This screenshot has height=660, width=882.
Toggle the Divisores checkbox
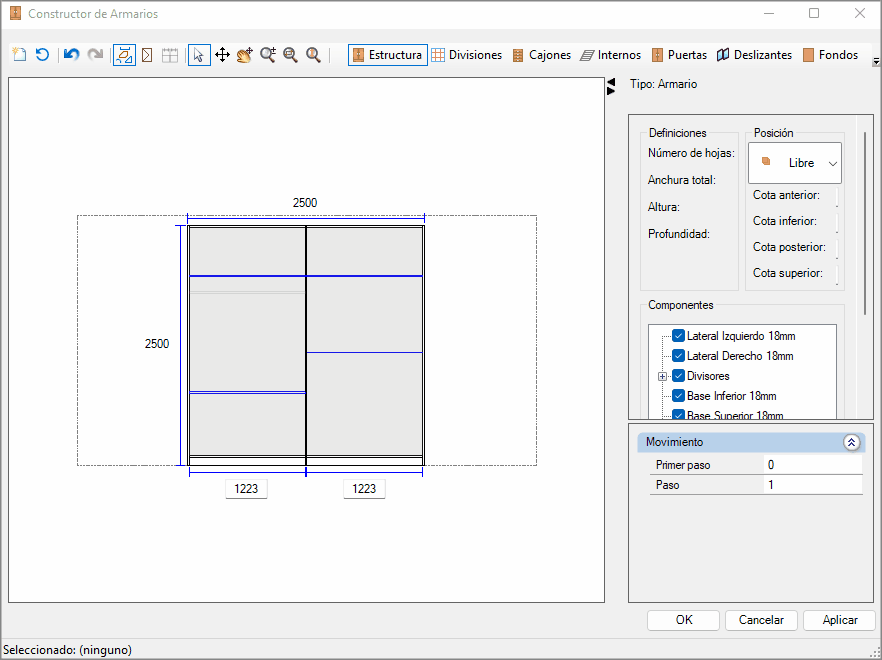678,376
